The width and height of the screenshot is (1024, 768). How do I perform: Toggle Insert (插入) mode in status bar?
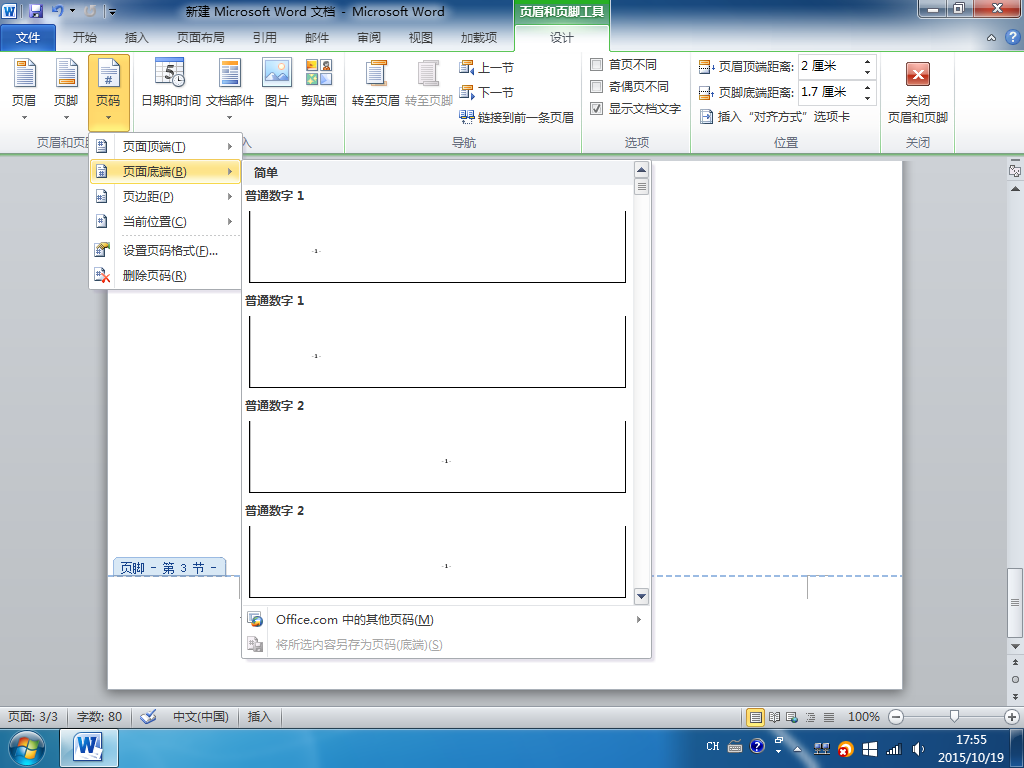click(x=259, y=716)
